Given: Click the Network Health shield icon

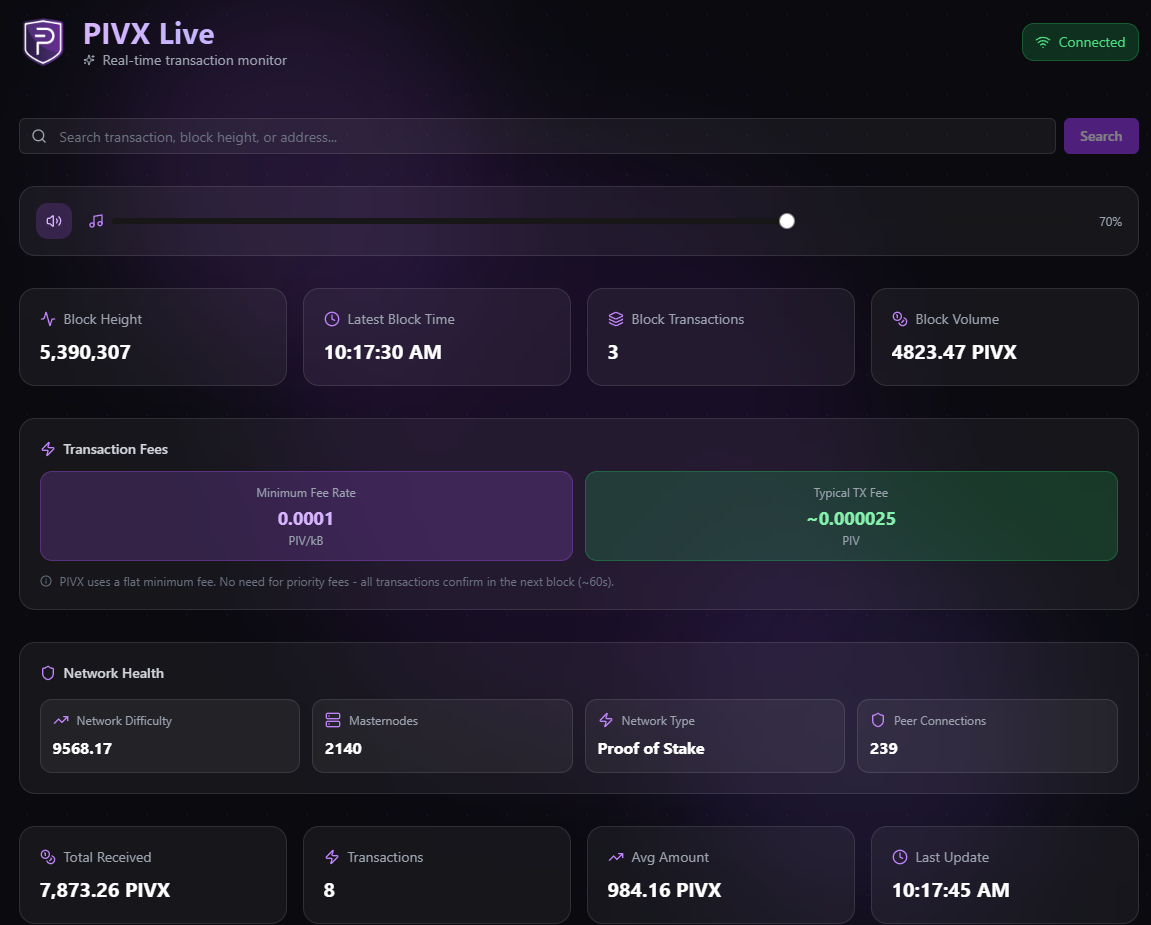Looking at the screenshot, I should tap(48, 673).
